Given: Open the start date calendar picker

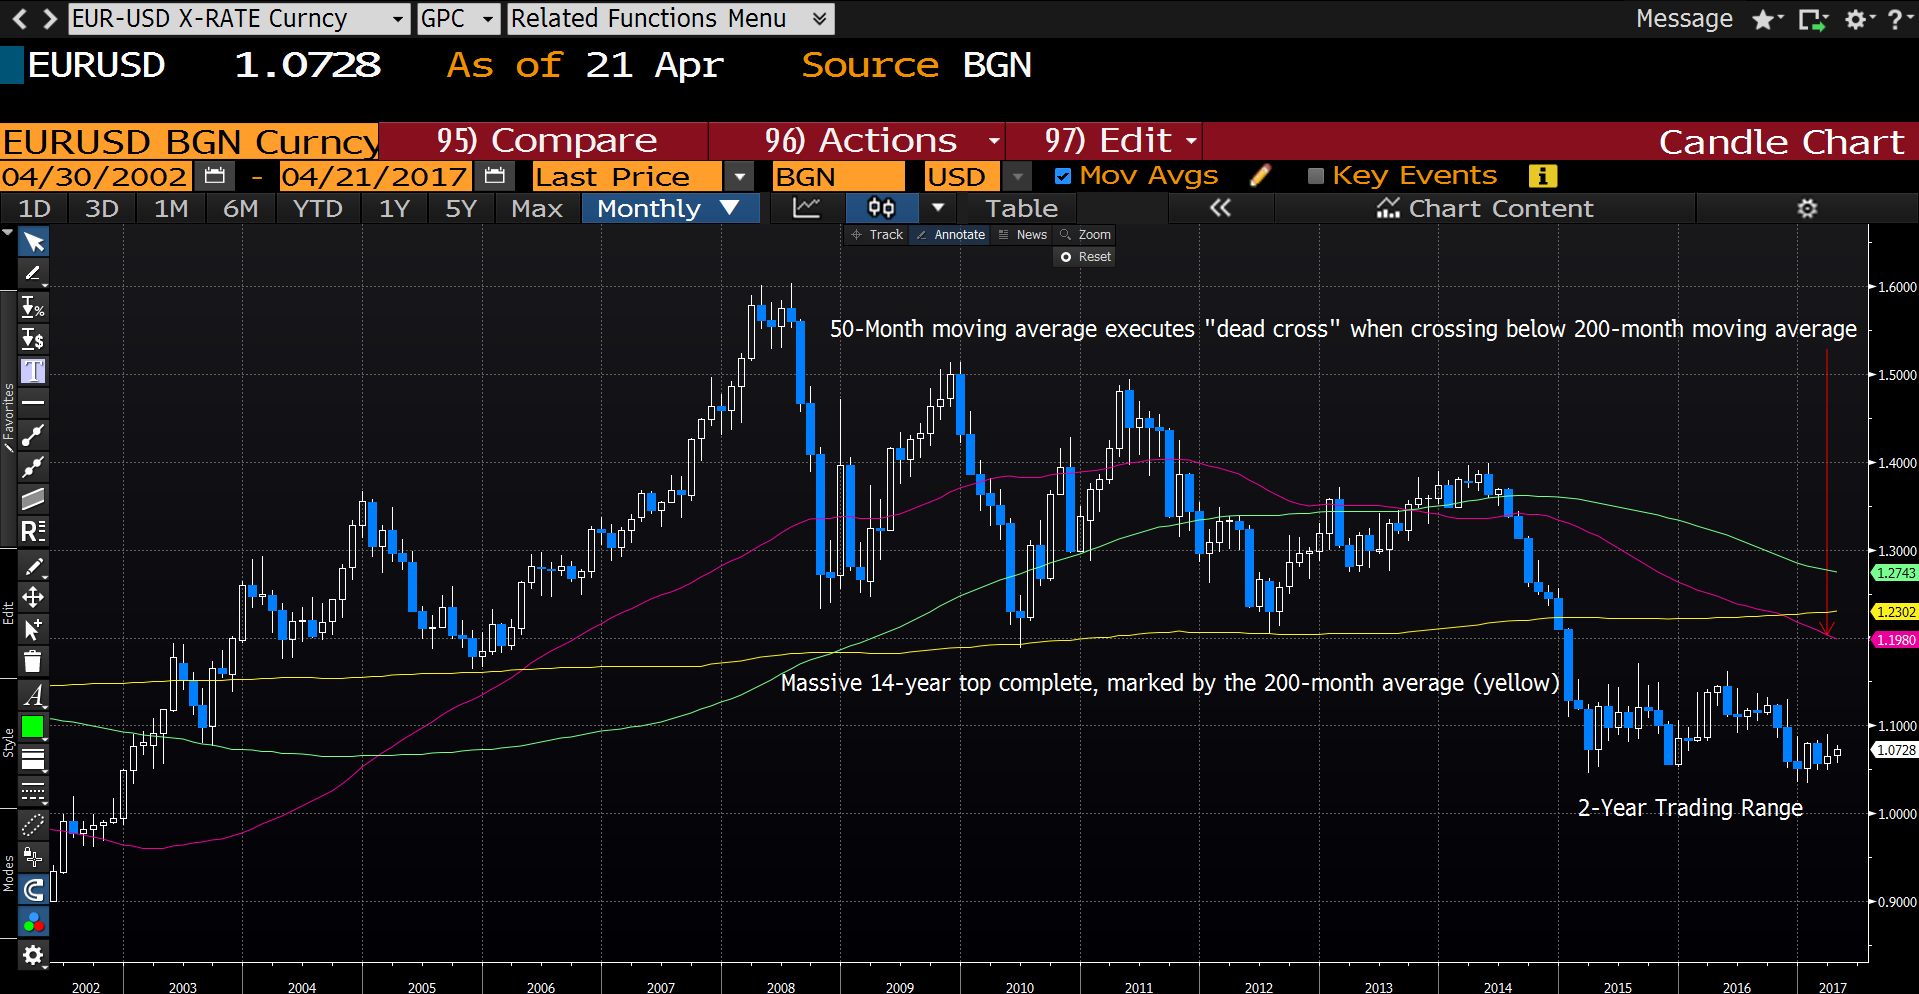Looking at the screenshot, I should [214, 177].
